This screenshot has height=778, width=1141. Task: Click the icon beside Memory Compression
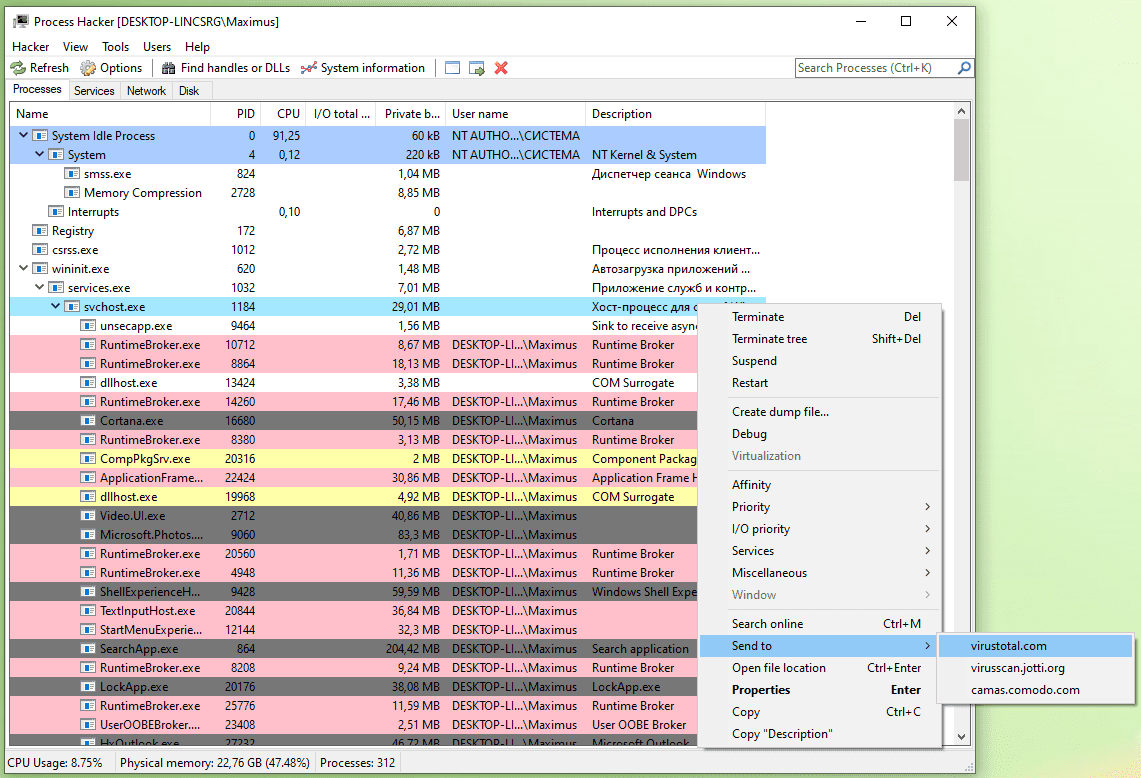click(x=72, y=193)
